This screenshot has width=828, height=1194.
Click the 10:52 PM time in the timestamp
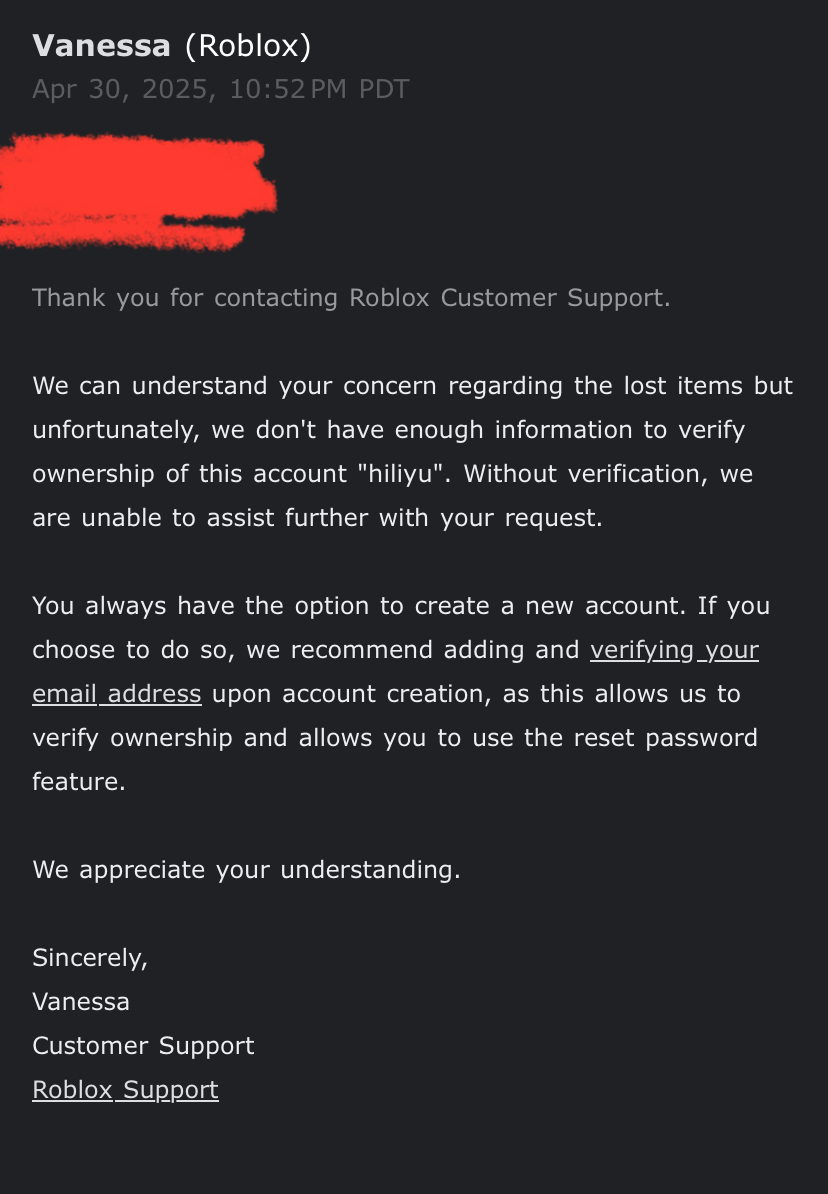tap(288, 89)
